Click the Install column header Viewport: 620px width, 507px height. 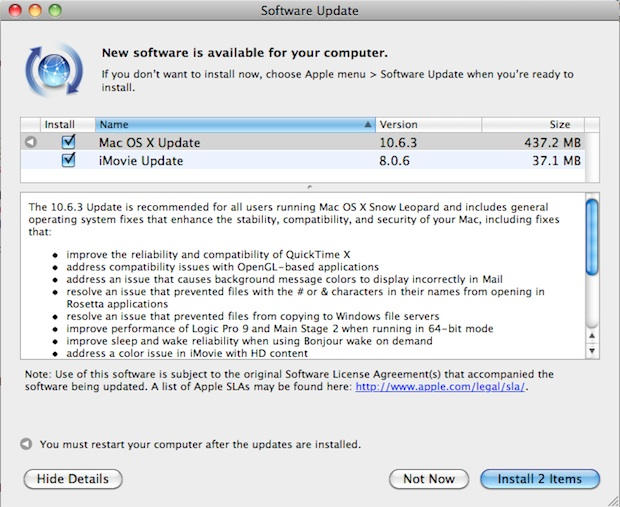(x=59, y=125)
